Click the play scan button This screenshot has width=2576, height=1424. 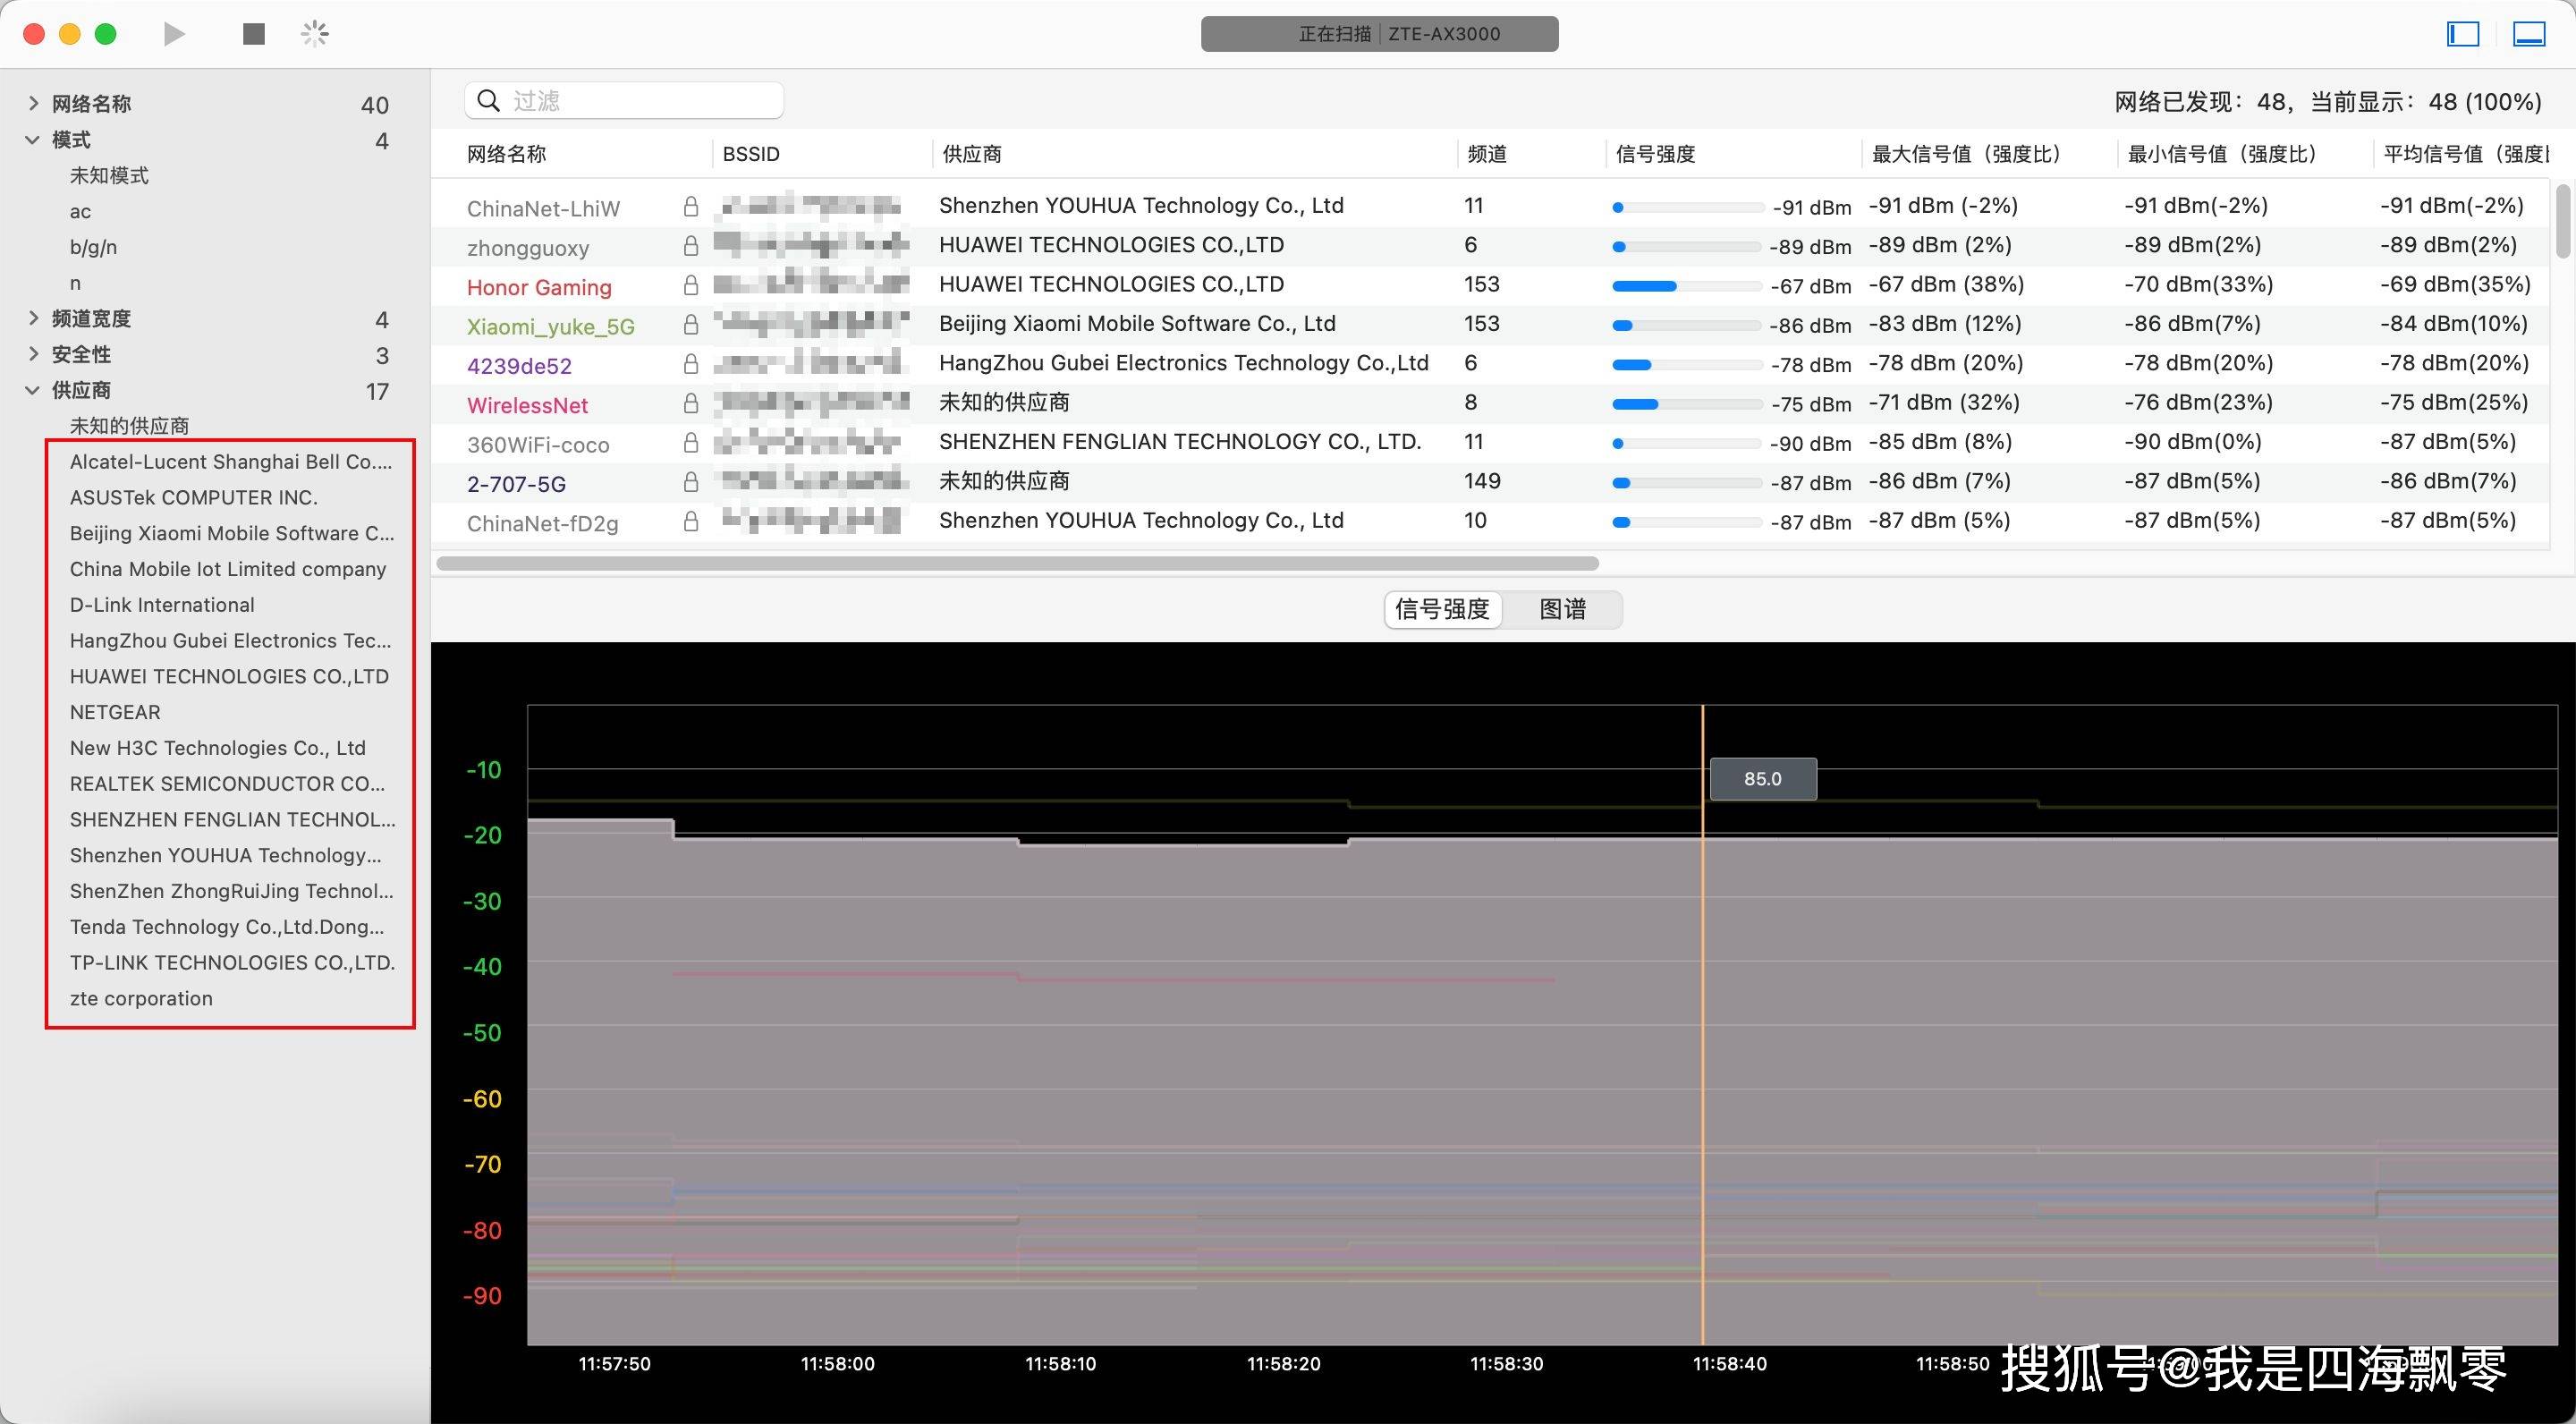[174, 34]
